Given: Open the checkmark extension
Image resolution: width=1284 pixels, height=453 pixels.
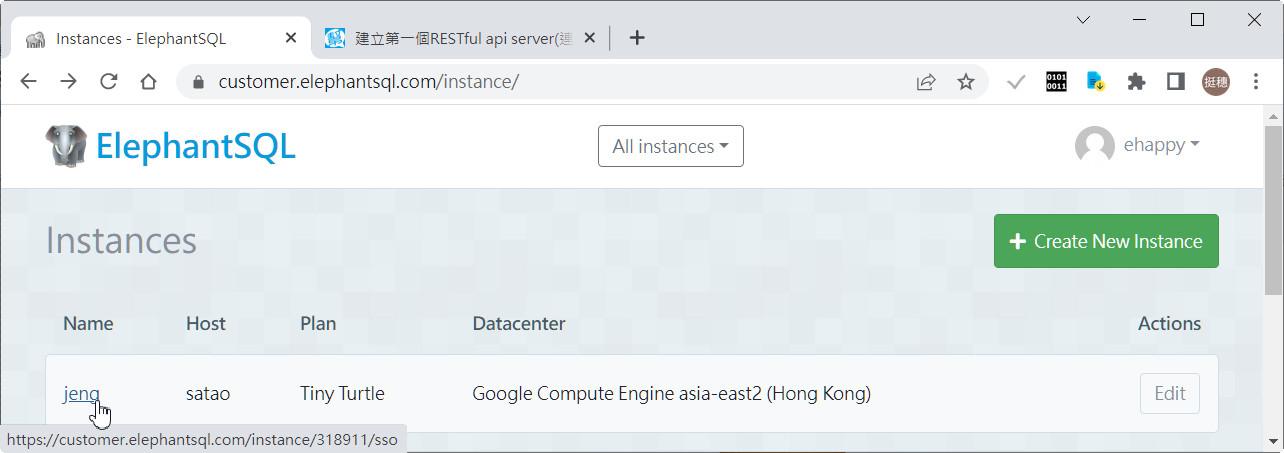Looking at the screenshot, I should pyautogui.click(x=1016, y=82).
